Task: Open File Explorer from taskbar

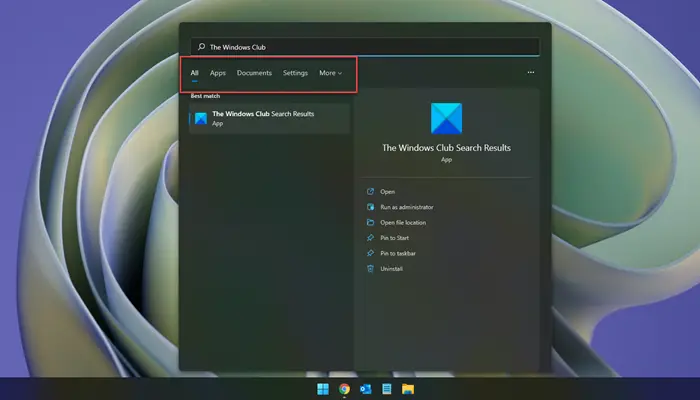Action: pos(408,389)
